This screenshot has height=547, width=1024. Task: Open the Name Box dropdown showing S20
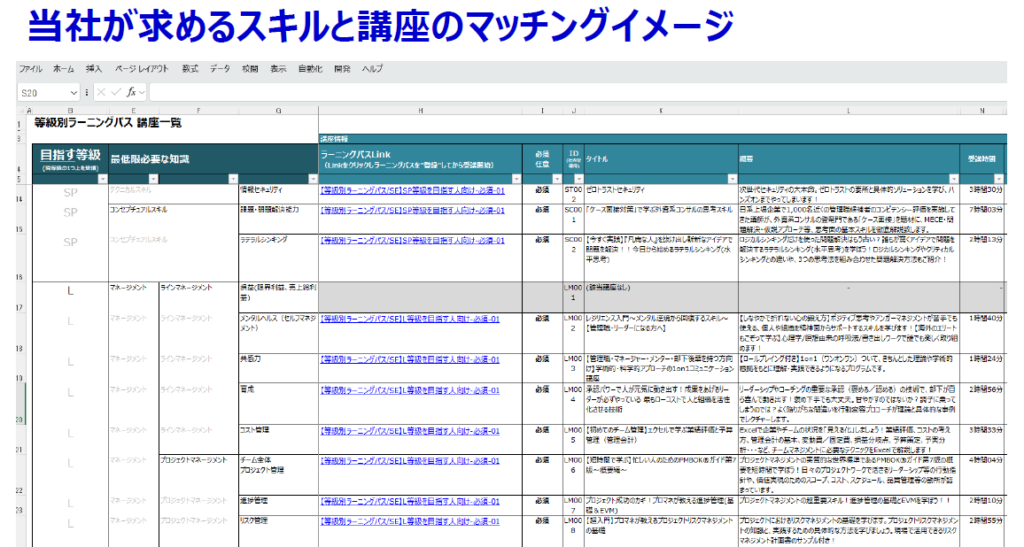73,93
